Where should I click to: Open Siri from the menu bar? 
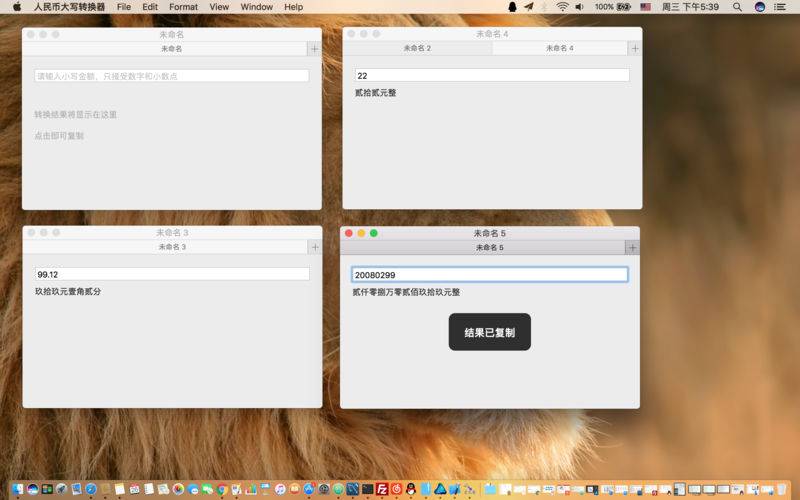point(760,7)
